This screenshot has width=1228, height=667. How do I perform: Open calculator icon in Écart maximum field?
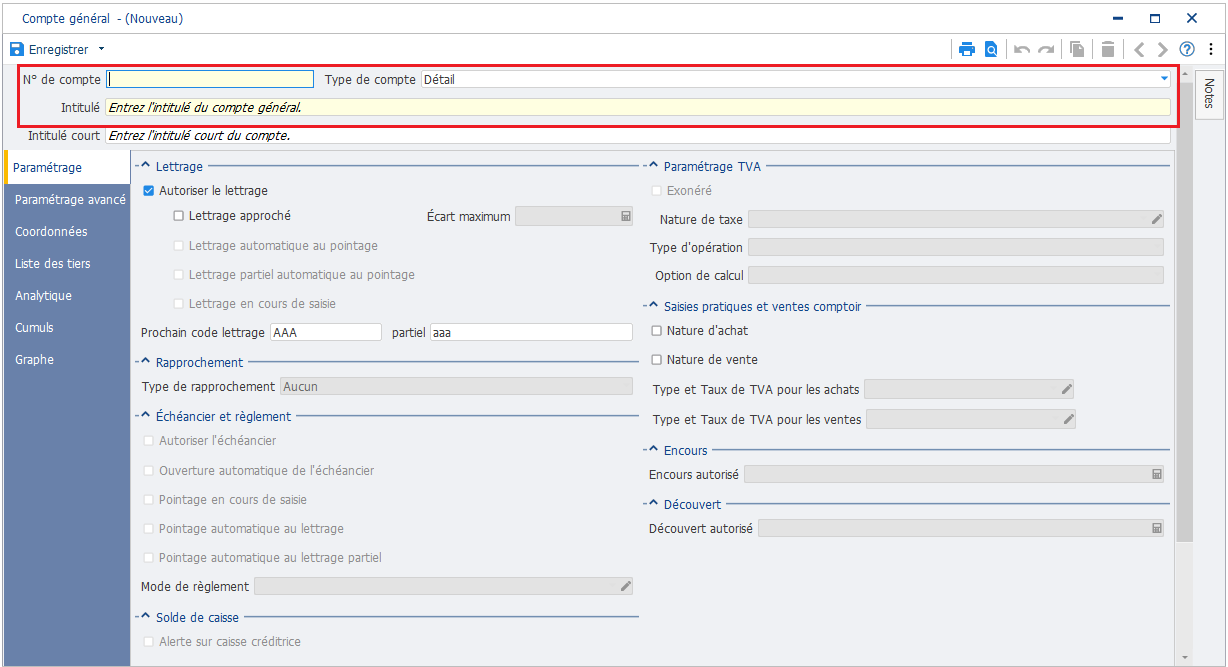coord(626,216)
